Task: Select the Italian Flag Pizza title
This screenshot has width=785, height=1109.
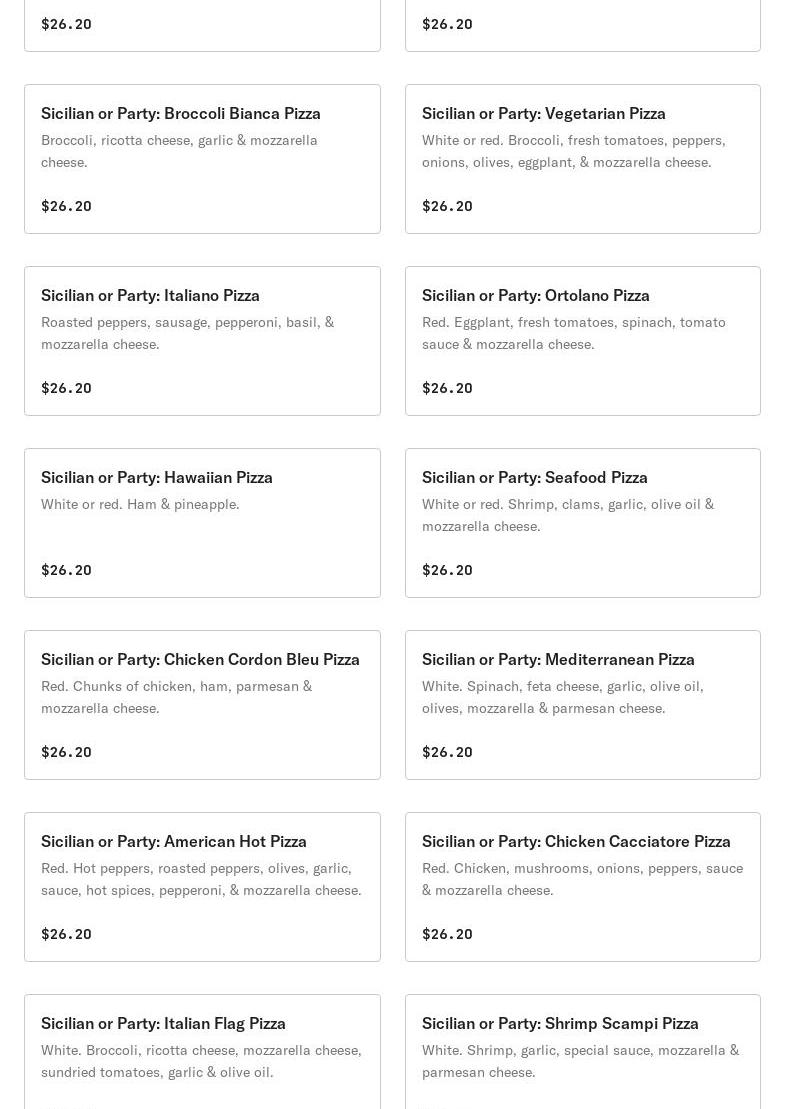Action: pyautogui.click(x=163, y=1024)
